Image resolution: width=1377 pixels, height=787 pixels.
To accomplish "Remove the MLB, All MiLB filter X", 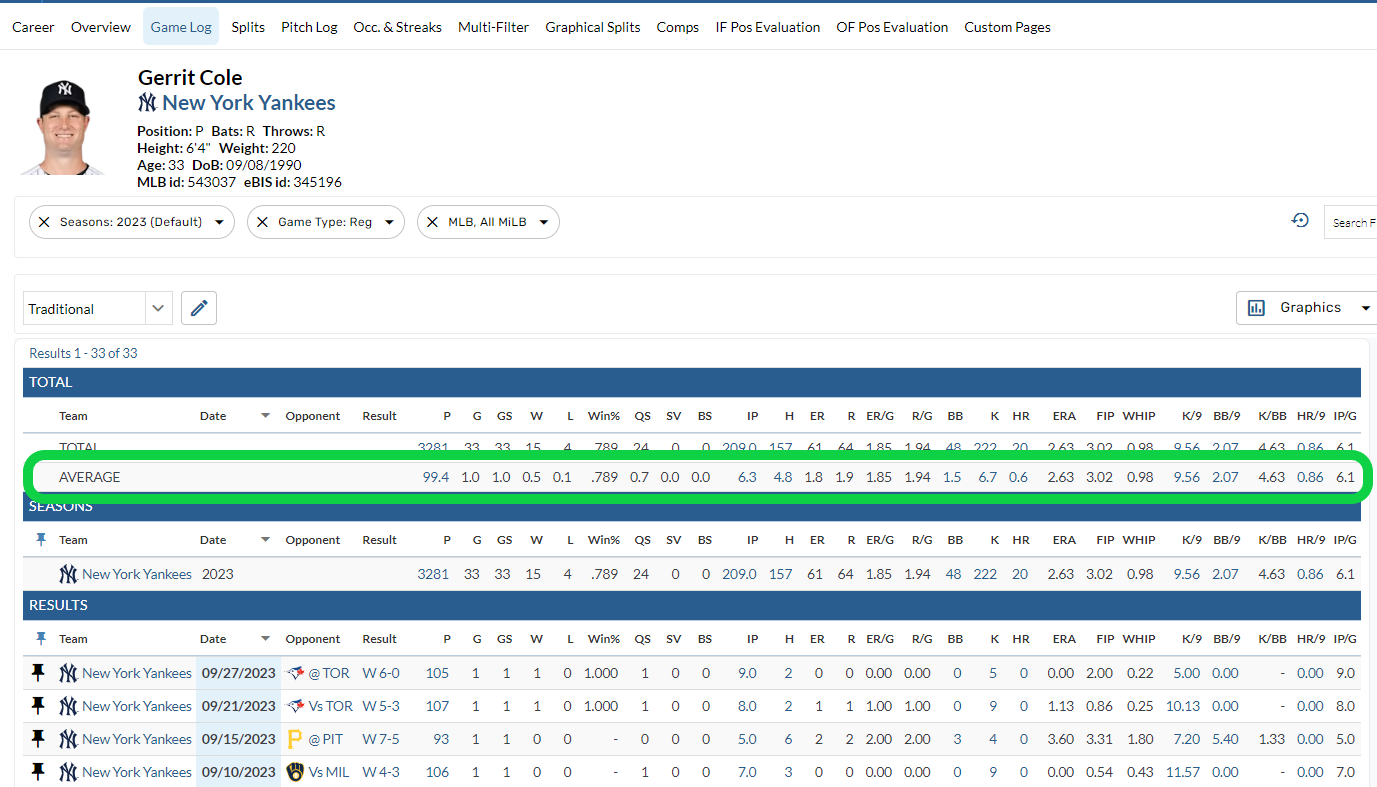I will 432,222.
